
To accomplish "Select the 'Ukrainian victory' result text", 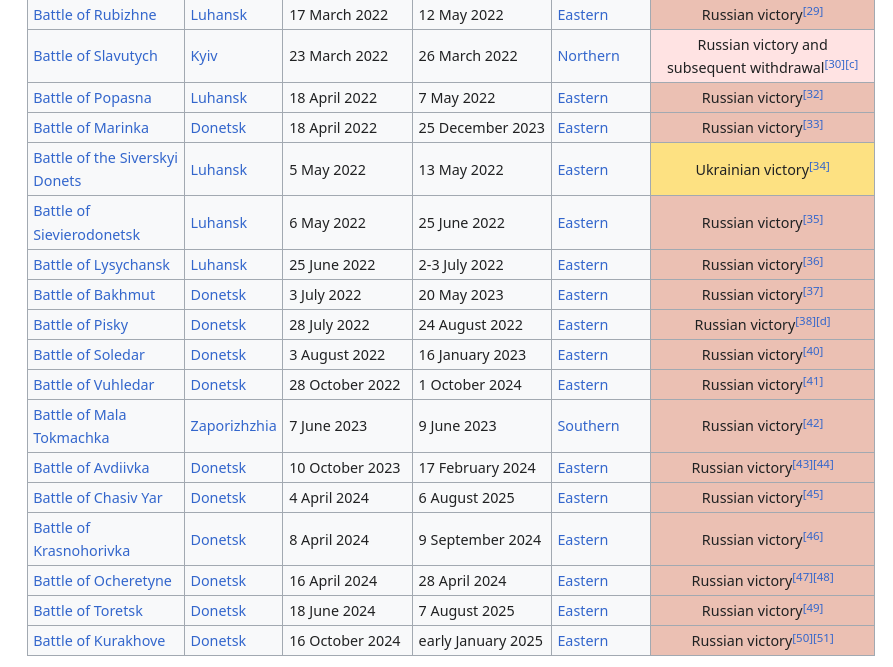I will coord(752,170).
